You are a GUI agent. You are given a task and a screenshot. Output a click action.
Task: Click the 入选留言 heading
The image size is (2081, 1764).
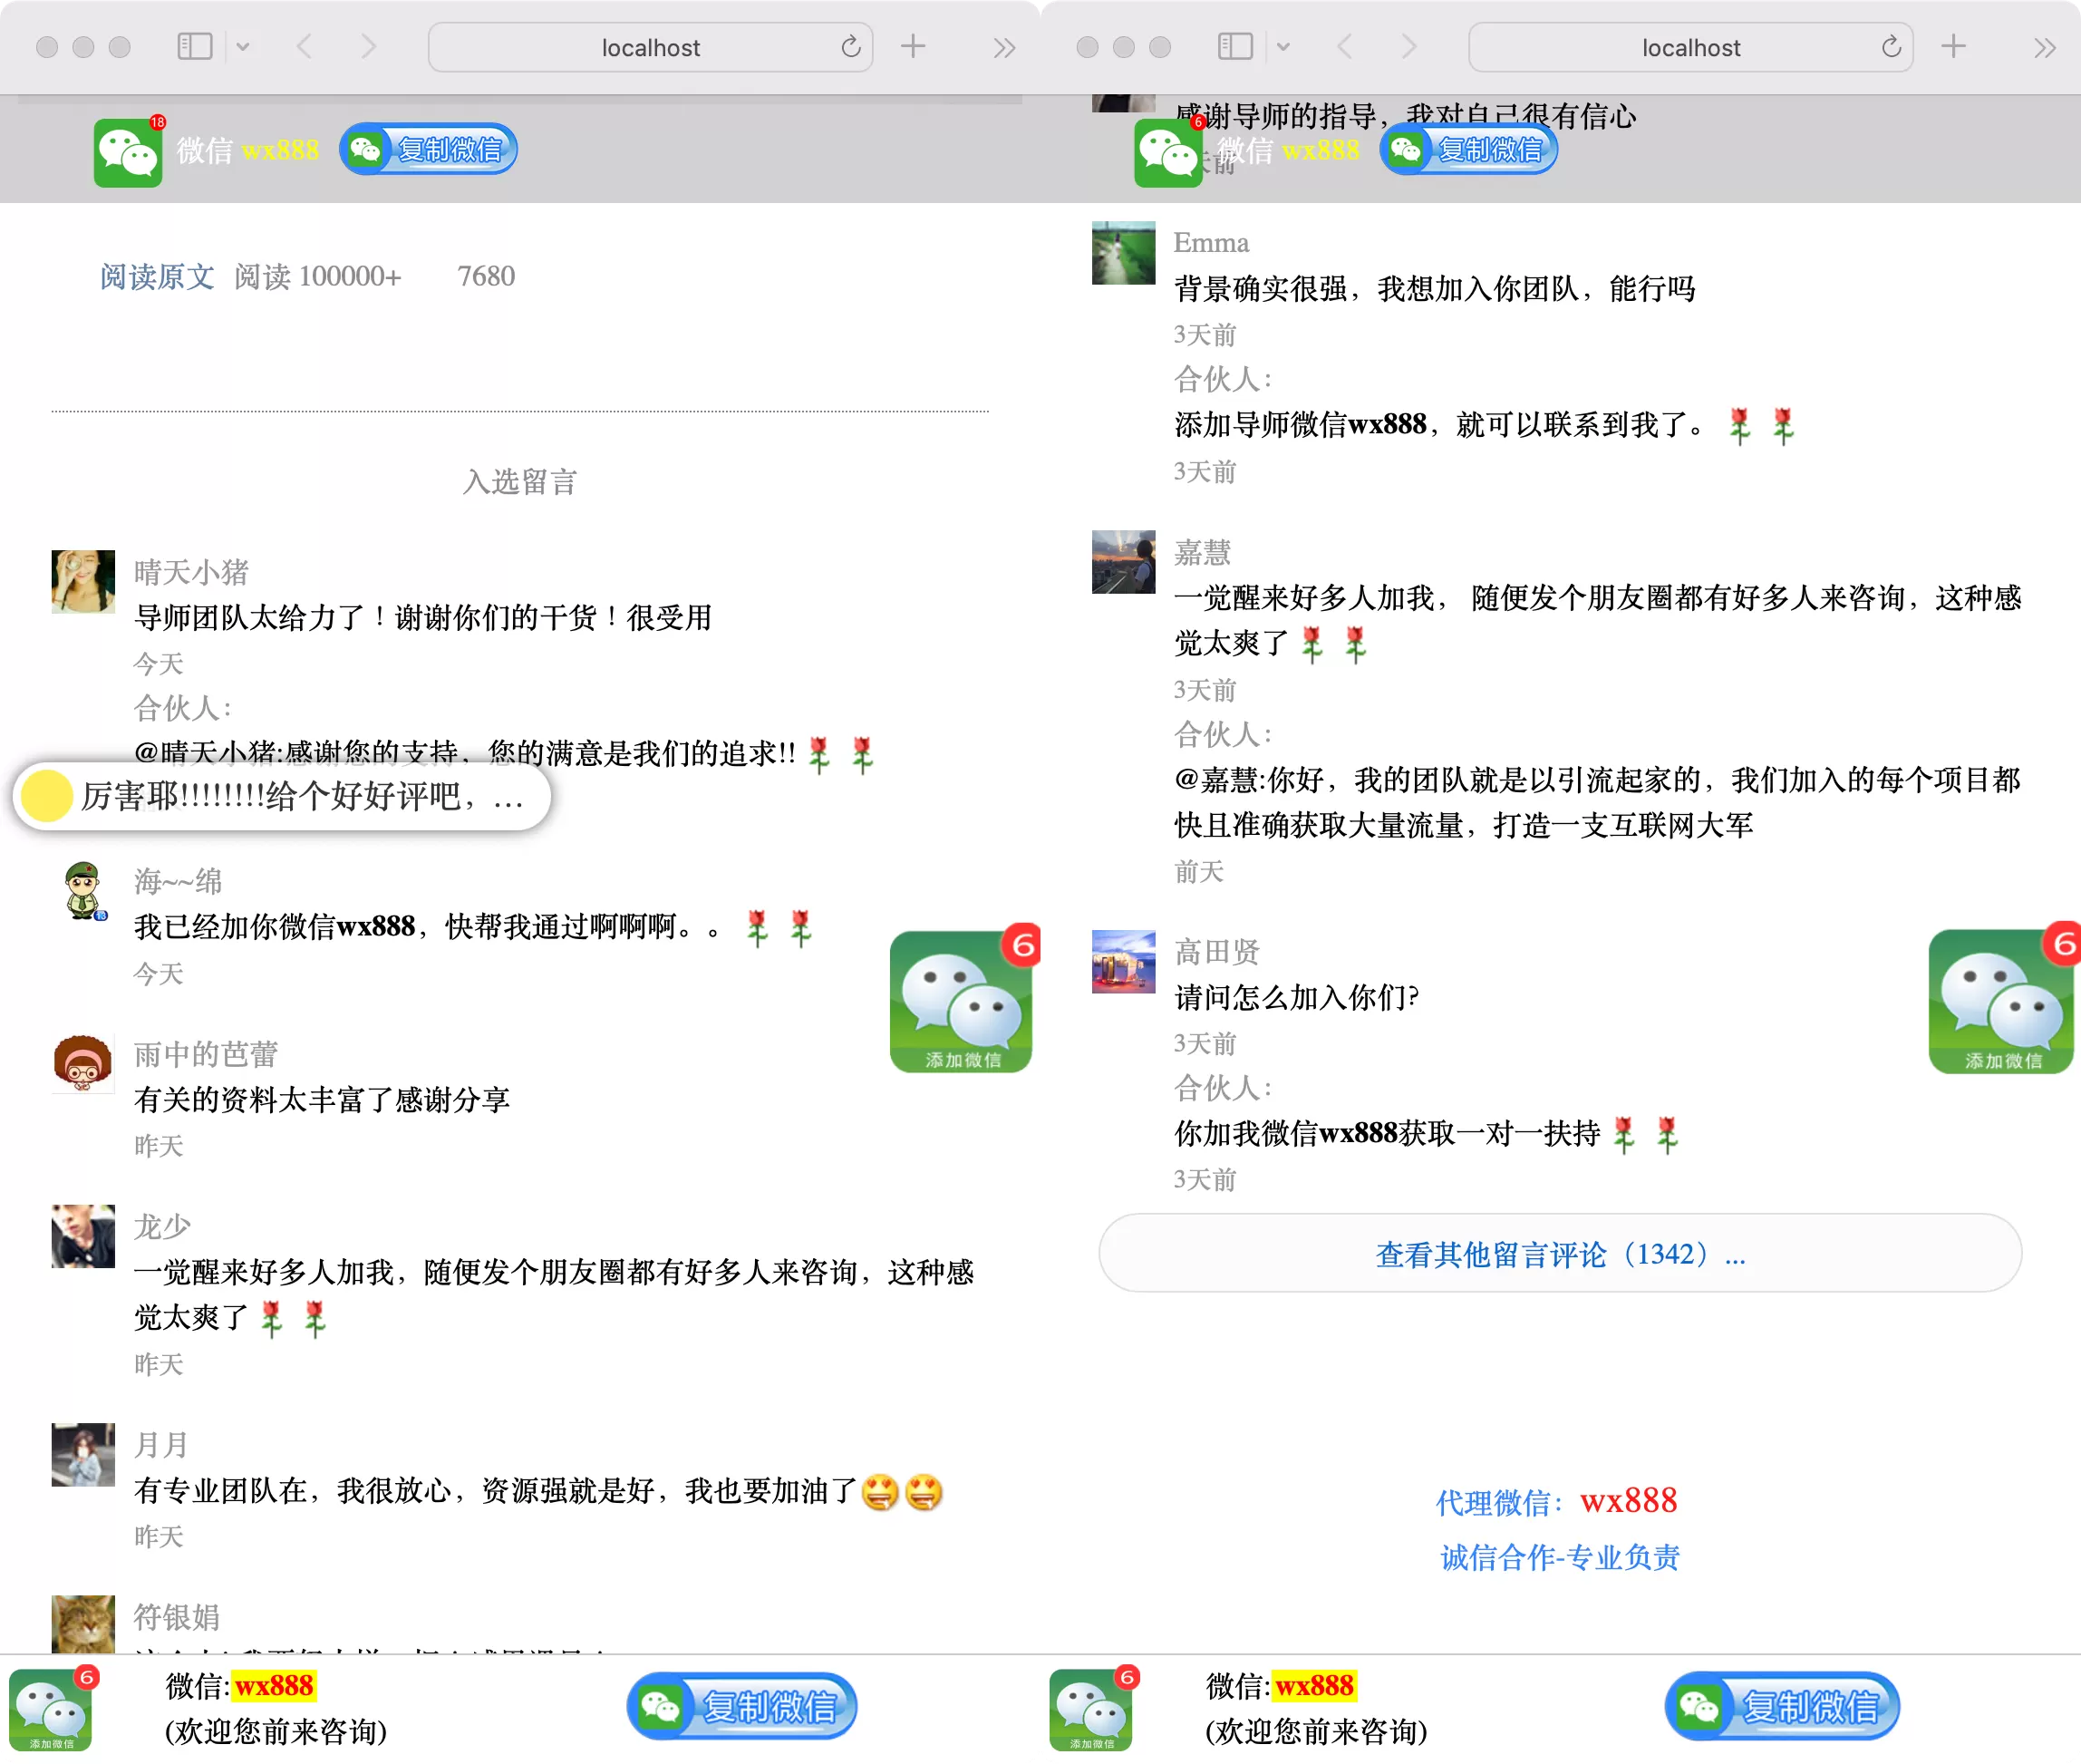[520, 482]
